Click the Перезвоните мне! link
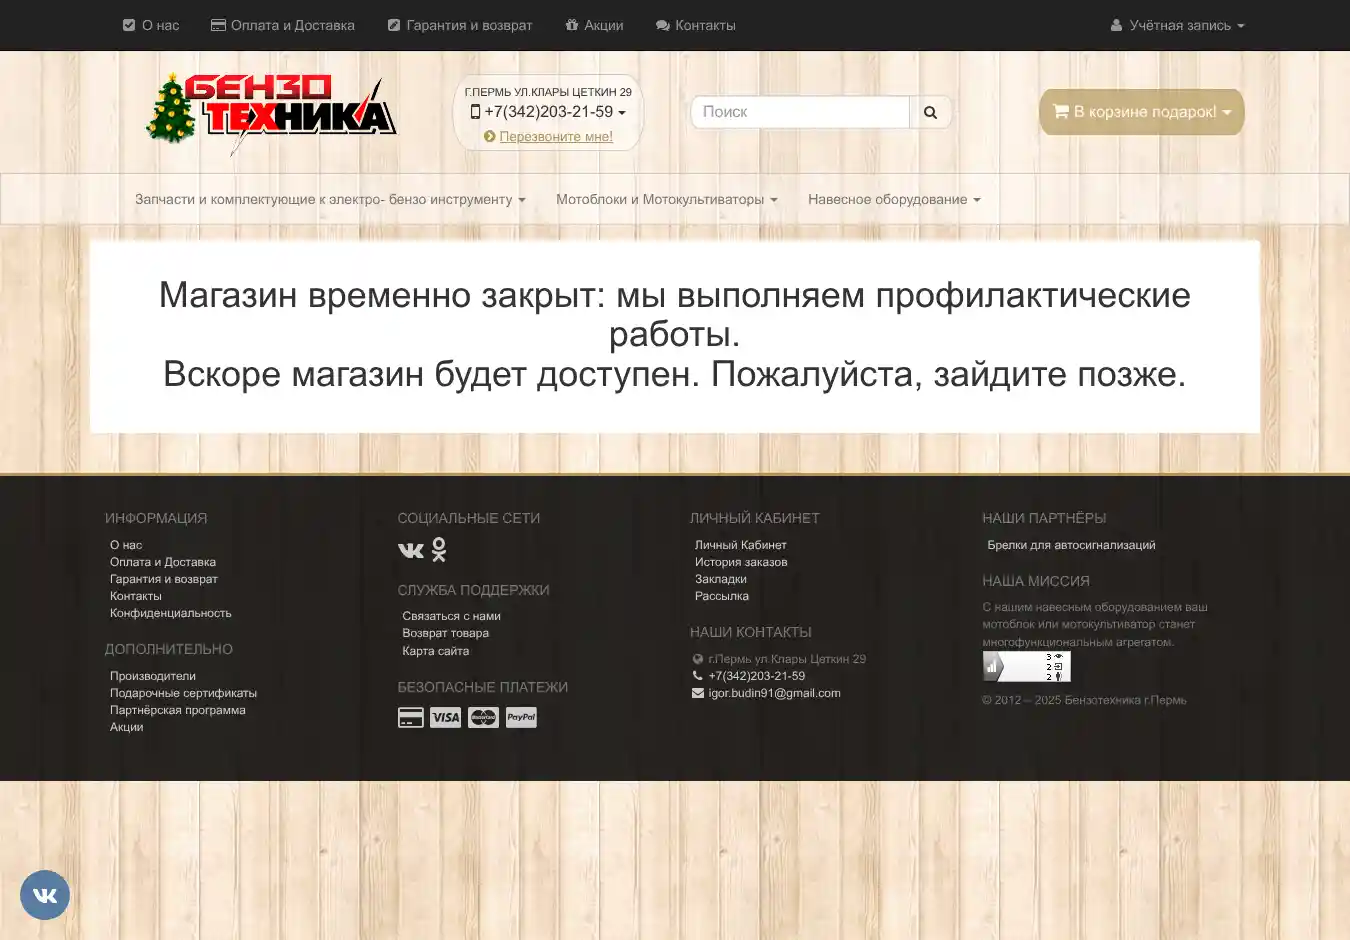 (556, 137)
